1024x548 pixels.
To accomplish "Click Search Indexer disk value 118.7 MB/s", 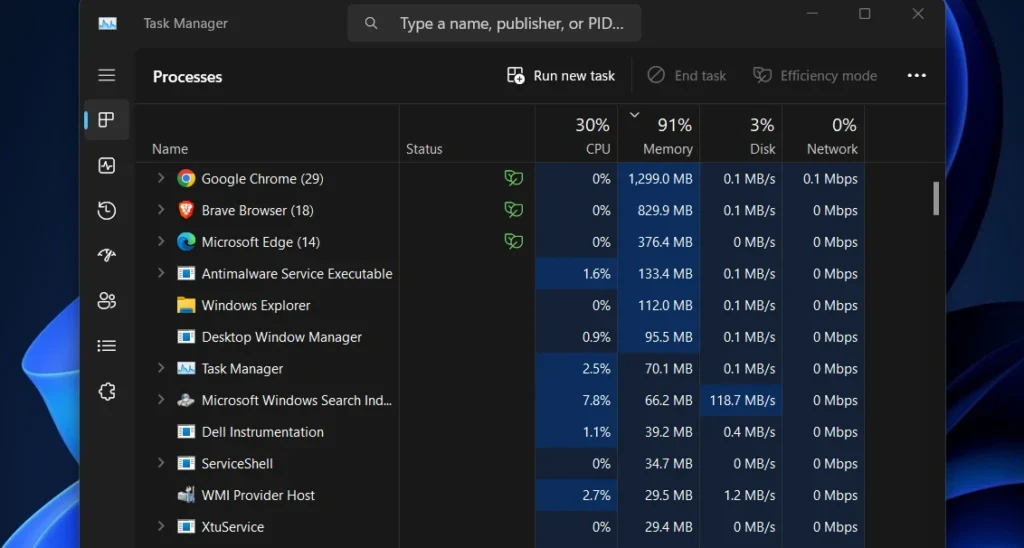I will [x=743, y=400].
